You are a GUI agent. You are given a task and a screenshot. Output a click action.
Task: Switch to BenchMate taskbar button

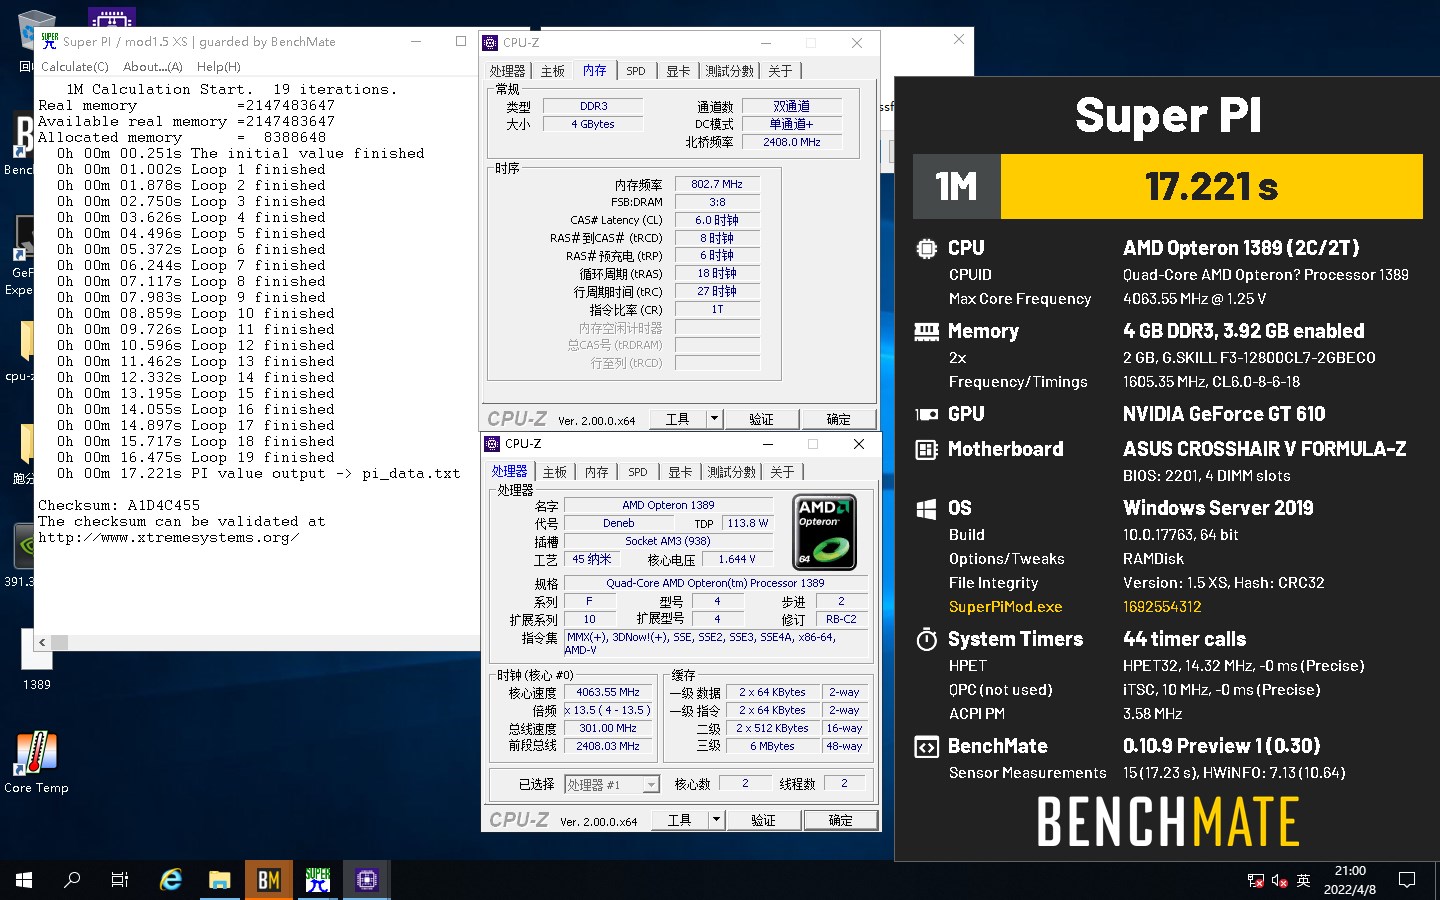(269, 880)
